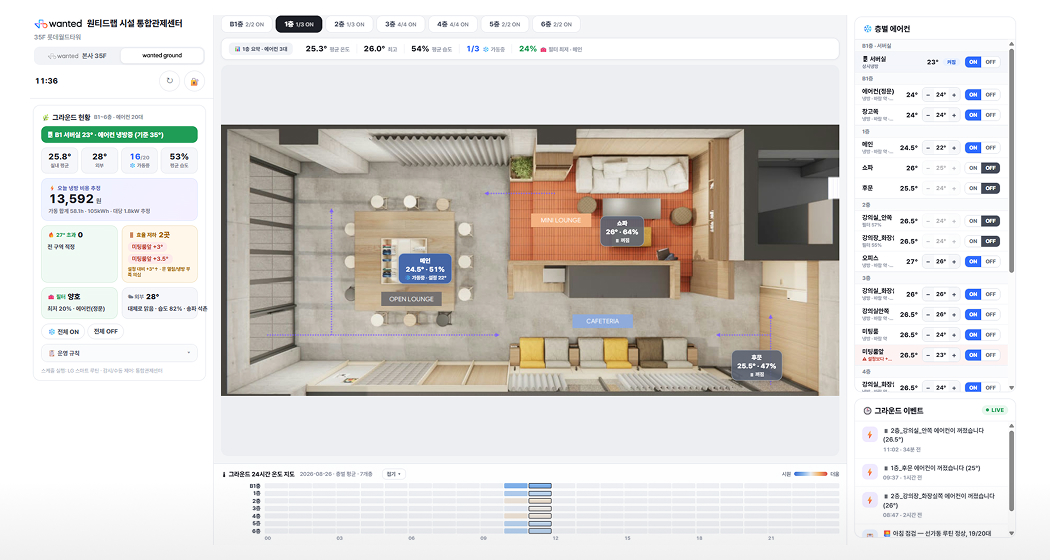Click the 외부 28° weather card
Viewport: 1050px width, 560px height.
(159, 302)
